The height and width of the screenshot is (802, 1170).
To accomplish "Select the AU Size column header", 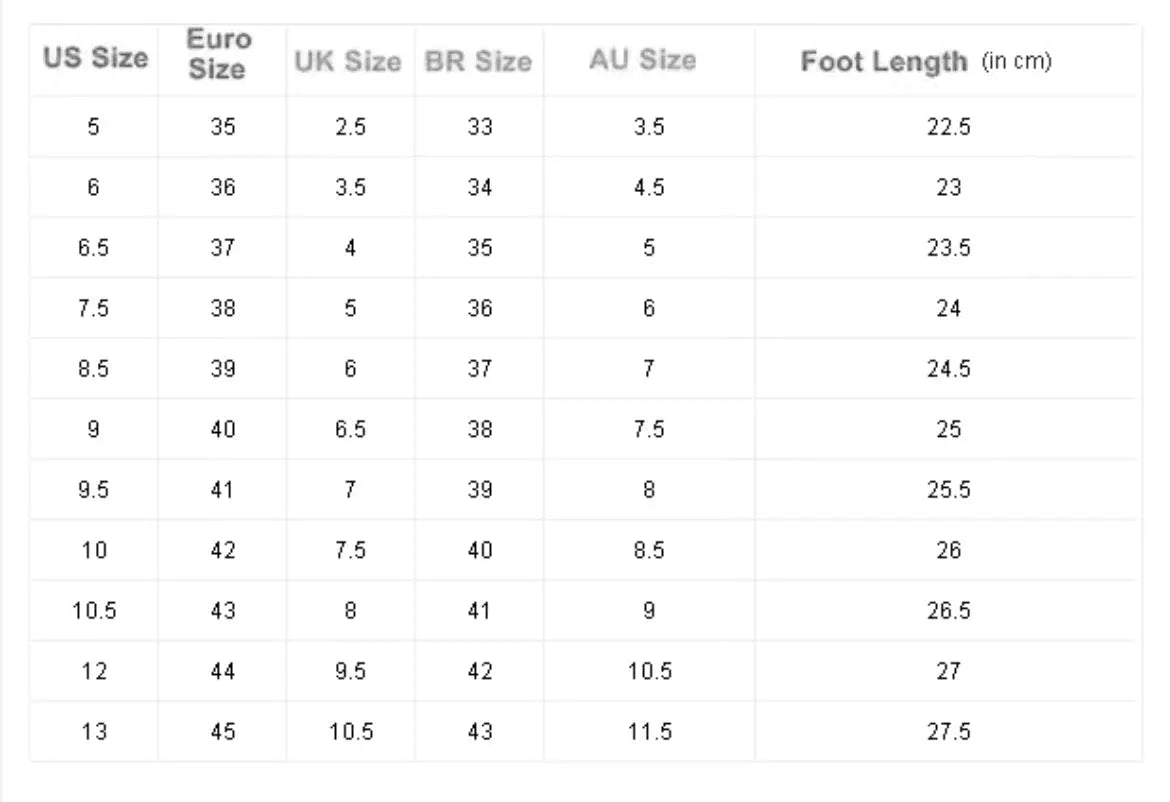I will [642, 60].
